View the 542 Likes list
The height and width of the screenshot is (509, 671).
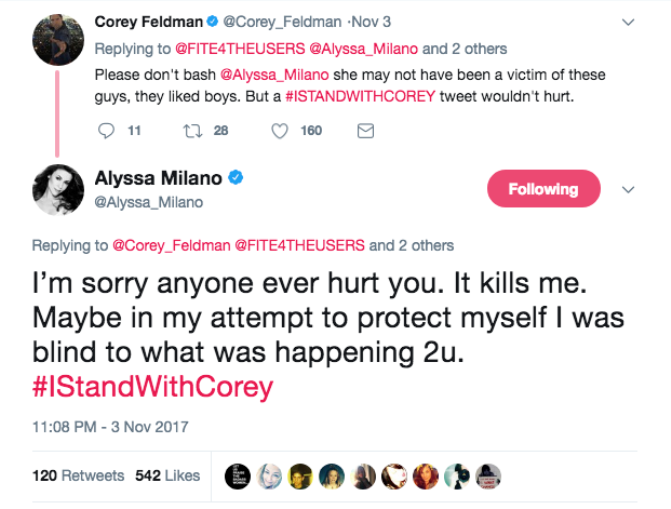pyautogui.click(x=168, y=475)
